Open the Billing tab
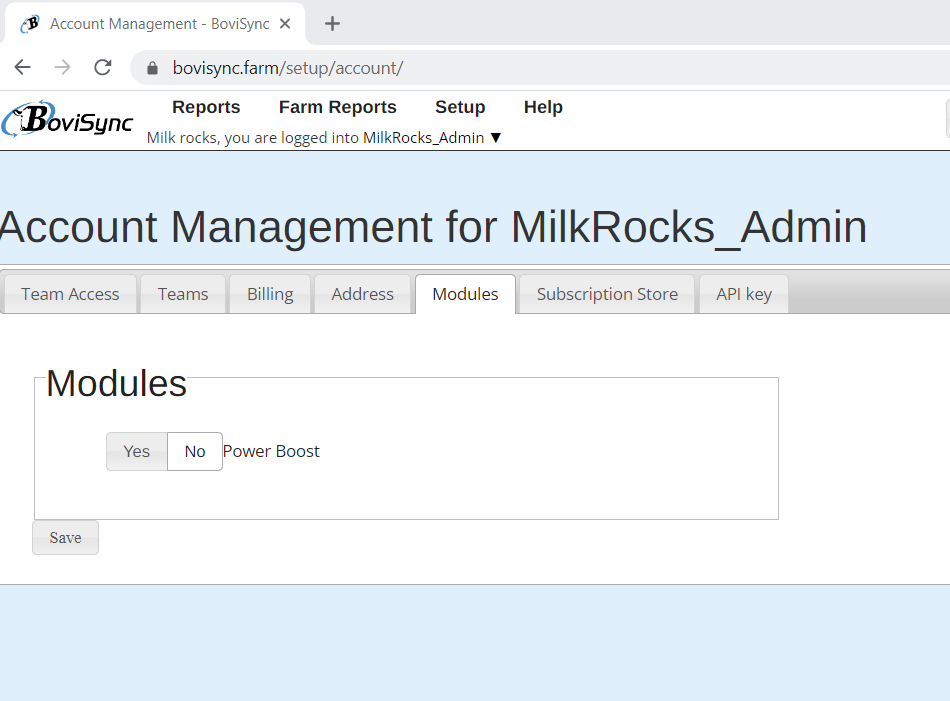This screenshot has height=701, width=950. coord(270,294)
